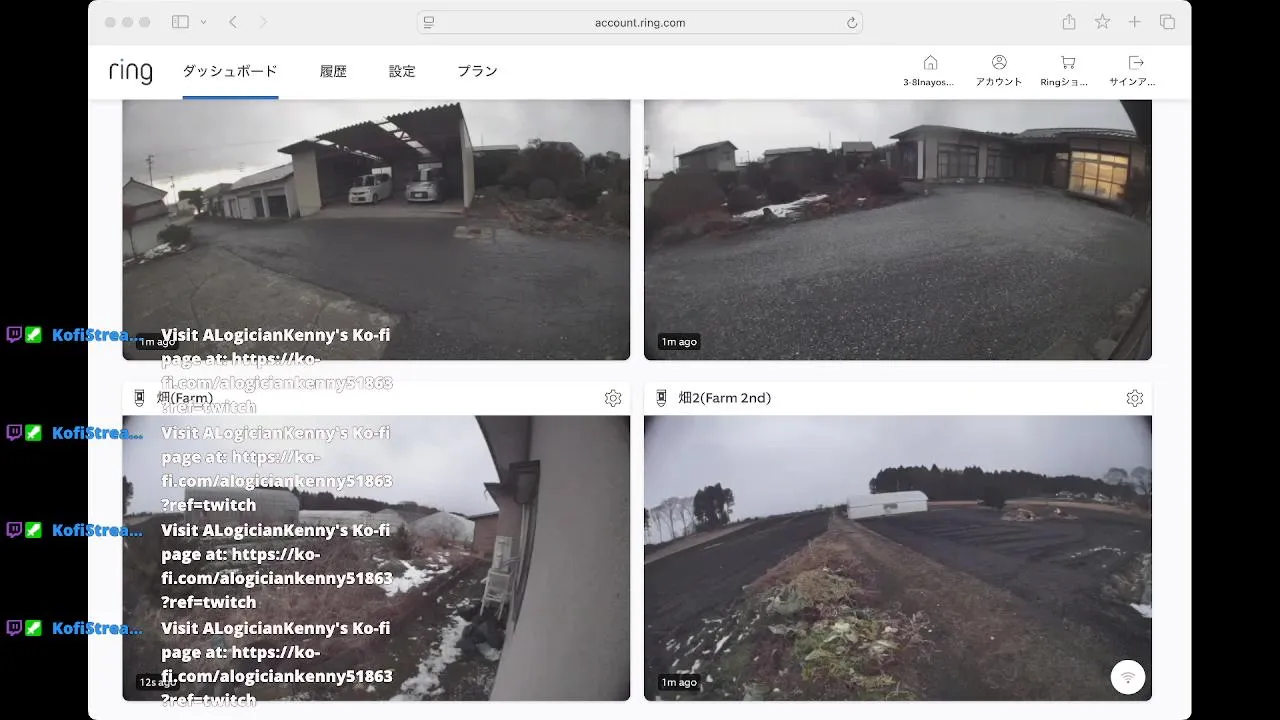Viewport: 1280px width, 720px height.
Task: Click the Ring logo
Action: 131,71
